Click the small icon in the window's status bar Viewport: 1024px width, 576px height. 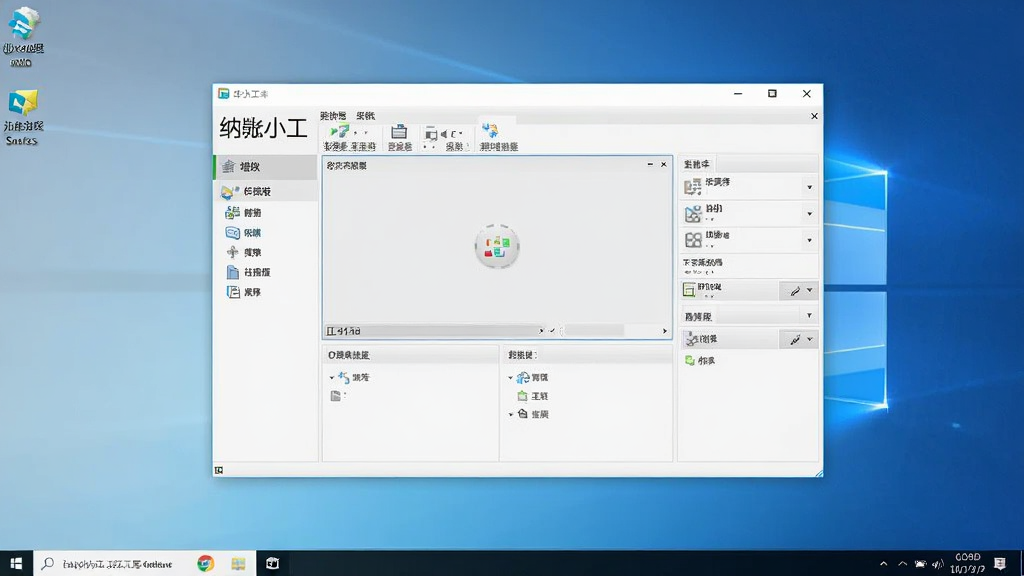pyautogui.click(x=219, y=470)
